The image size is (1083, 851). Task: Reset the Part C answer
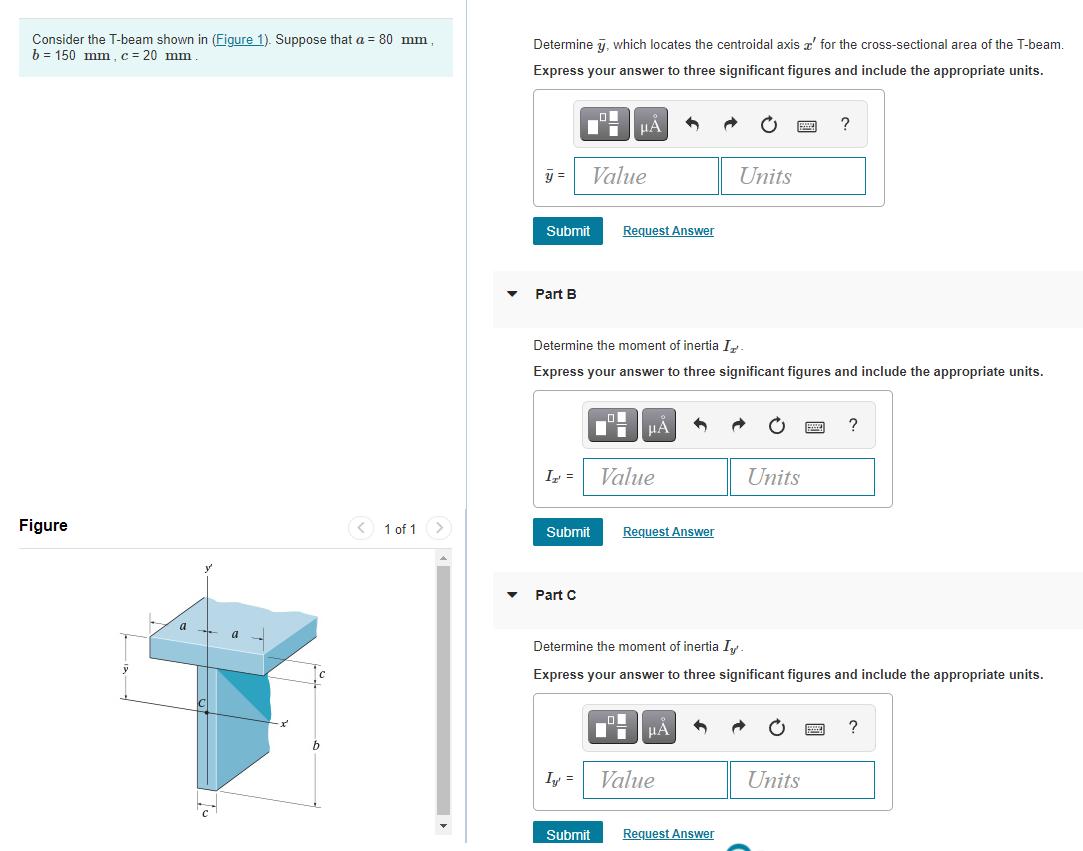(776, 727)
